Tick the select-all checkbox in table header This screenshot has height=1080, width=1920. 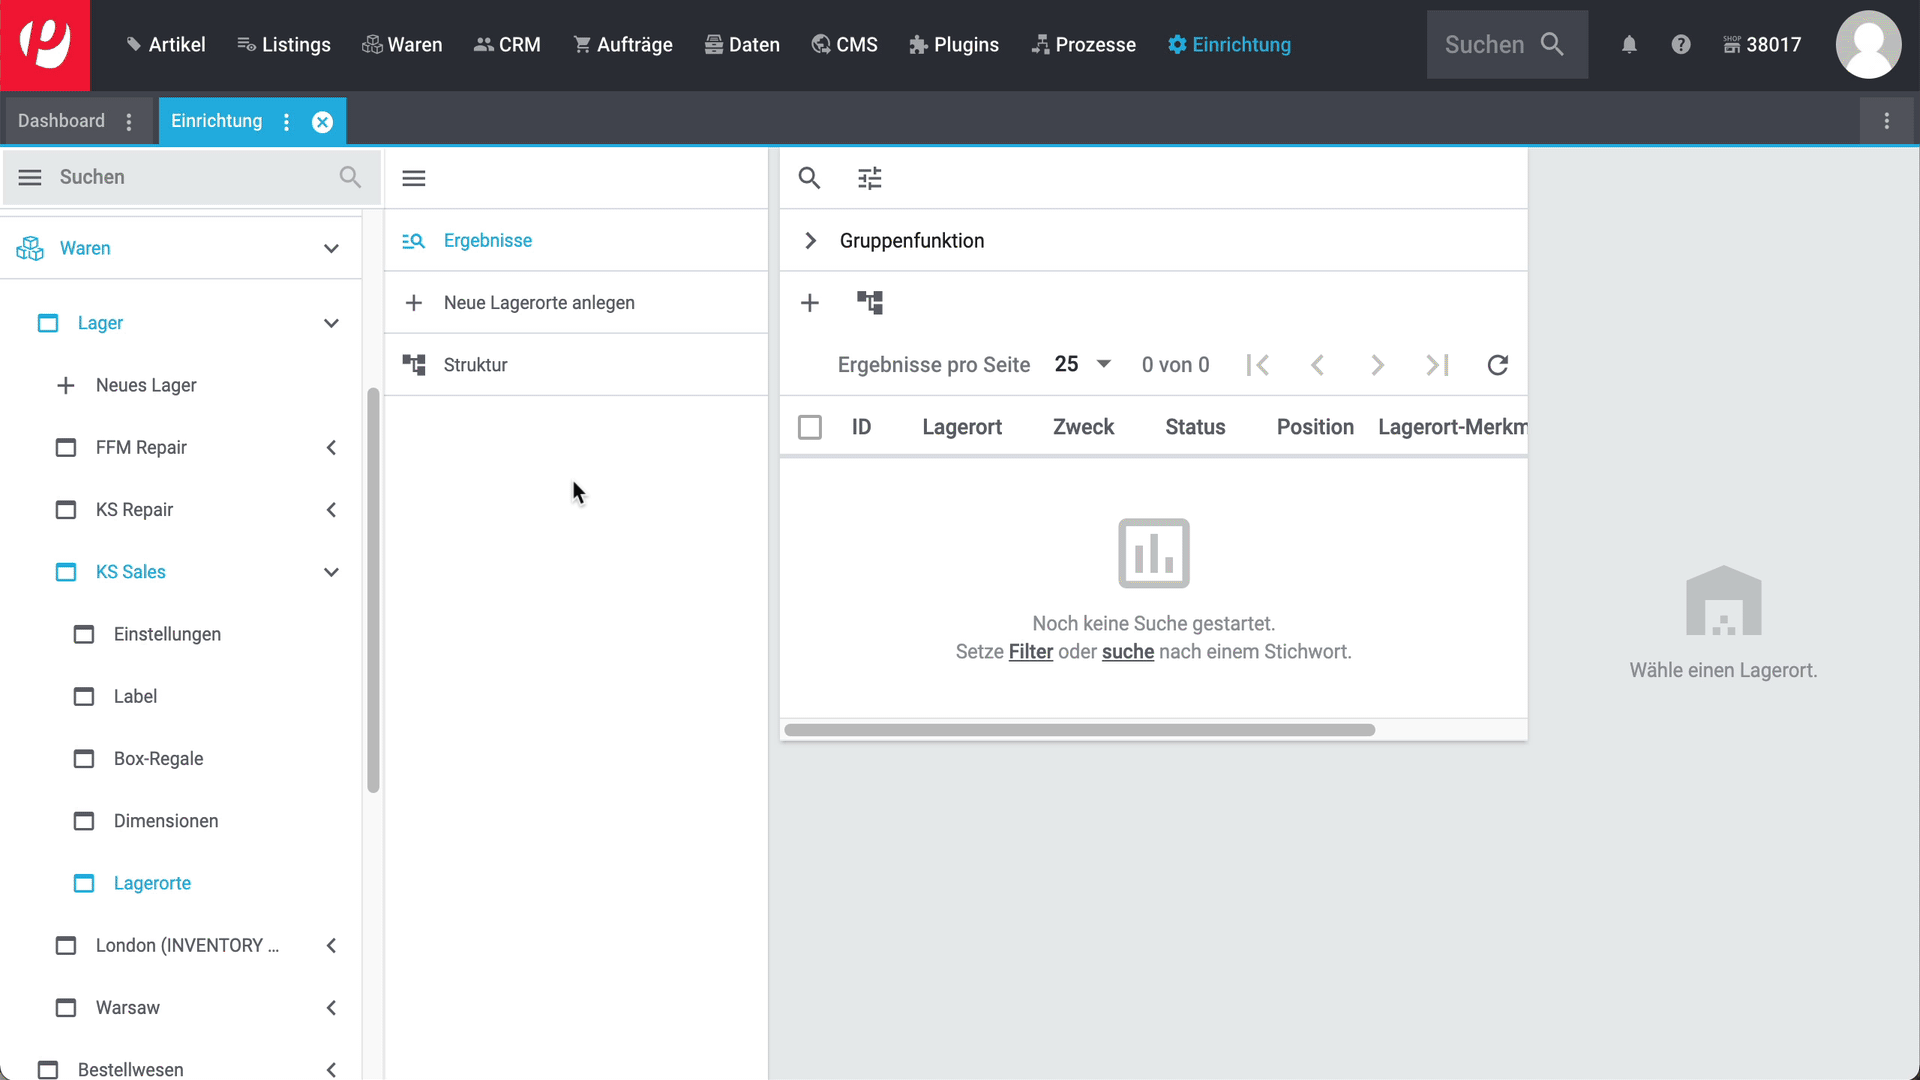click(x=810, y=427)
